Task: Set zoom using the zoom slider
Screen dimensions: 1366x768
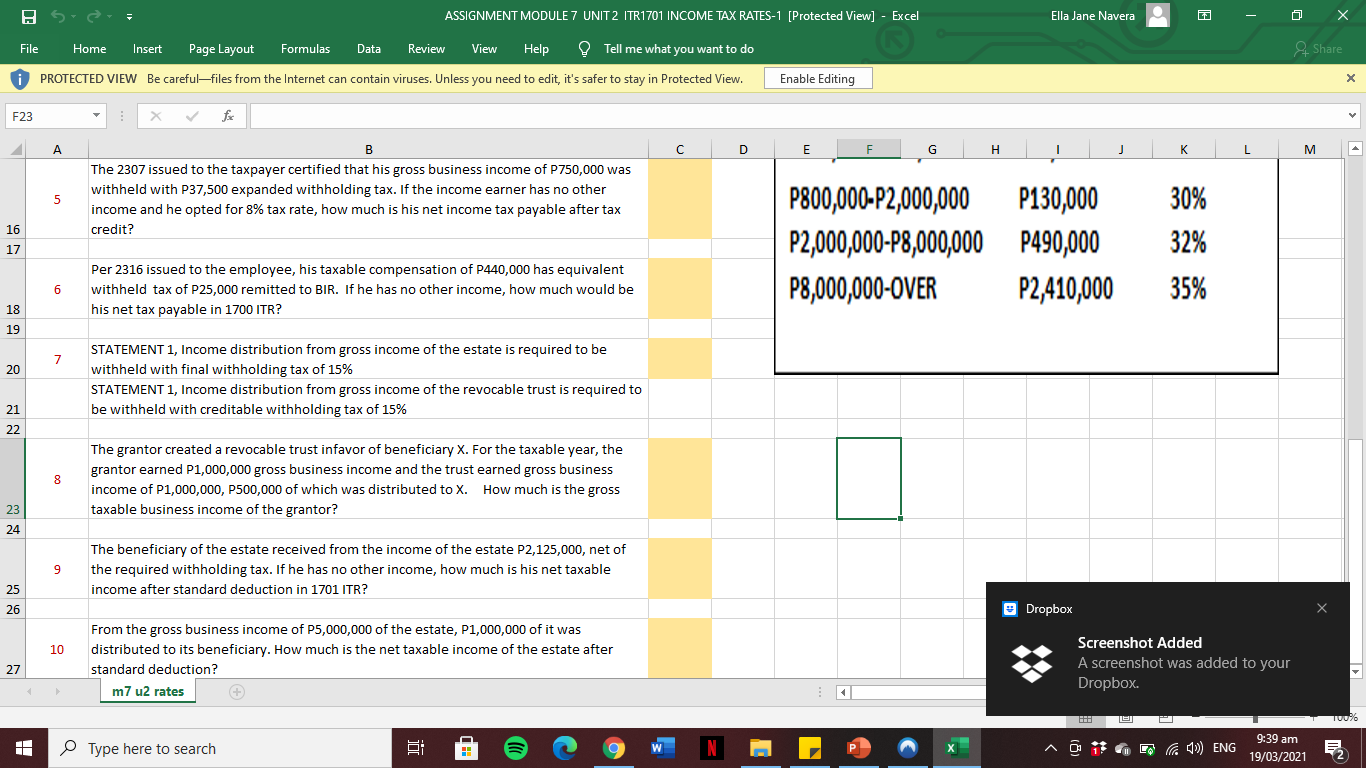Action: (1255, 717)
